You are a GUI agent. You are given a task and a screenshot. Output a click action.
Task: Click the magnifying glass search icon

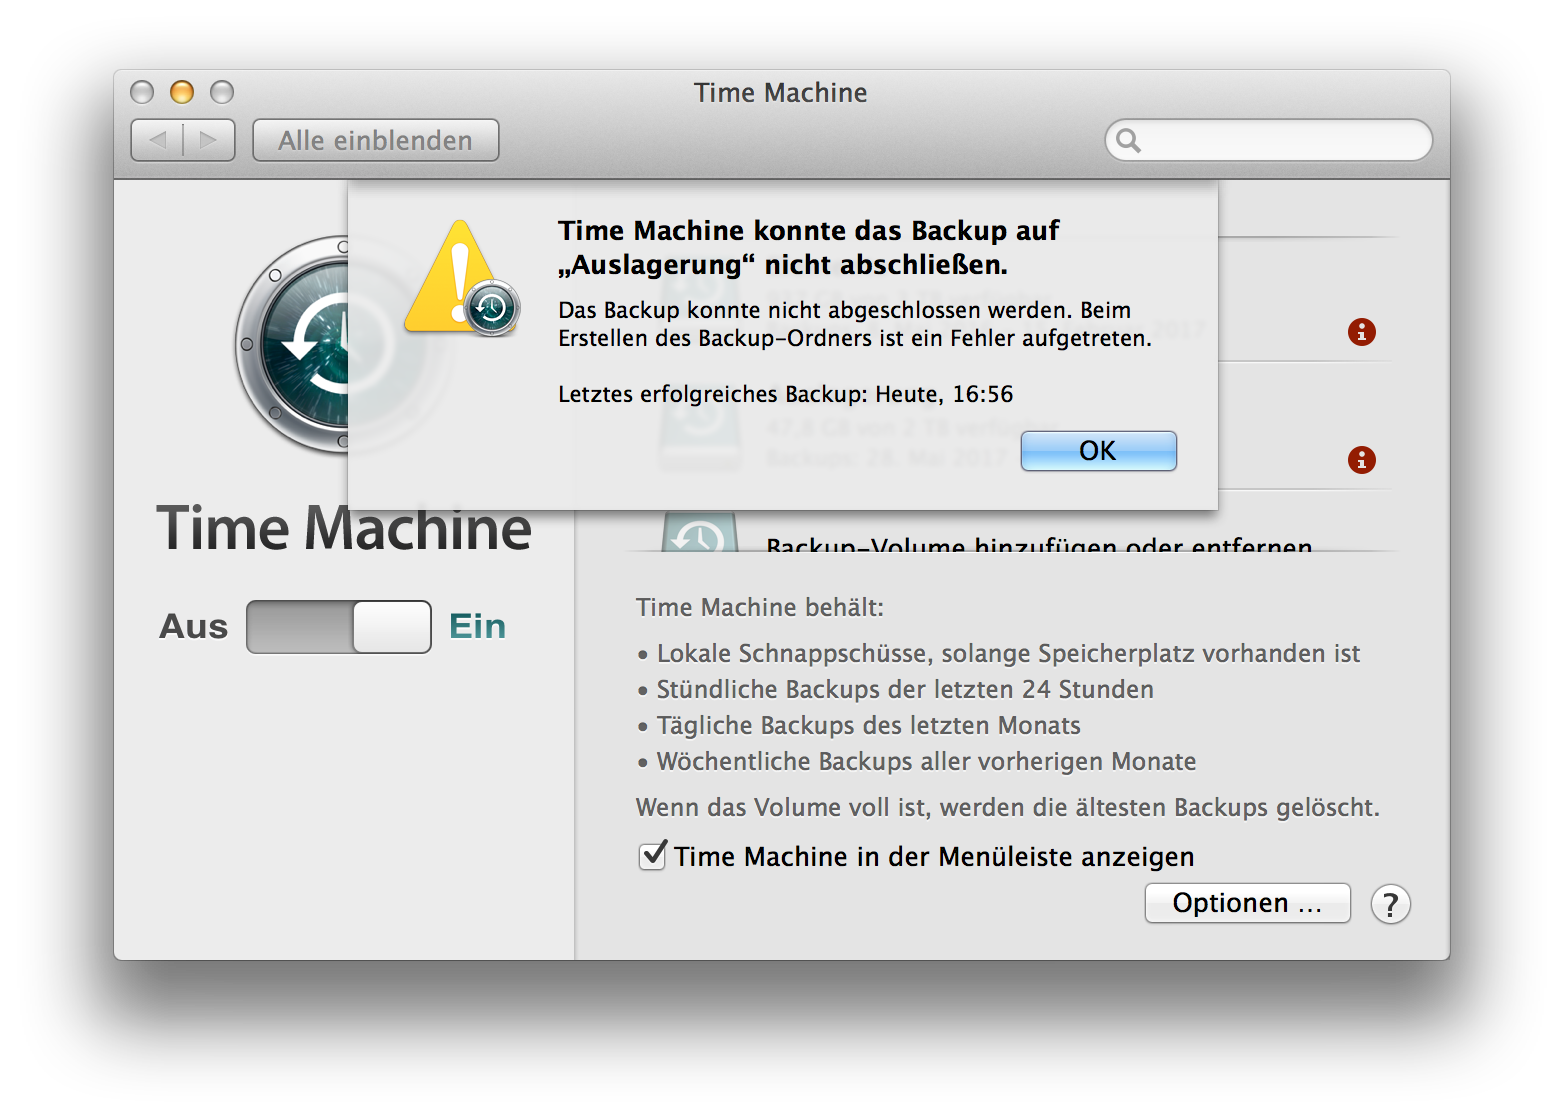[1128, 140]
